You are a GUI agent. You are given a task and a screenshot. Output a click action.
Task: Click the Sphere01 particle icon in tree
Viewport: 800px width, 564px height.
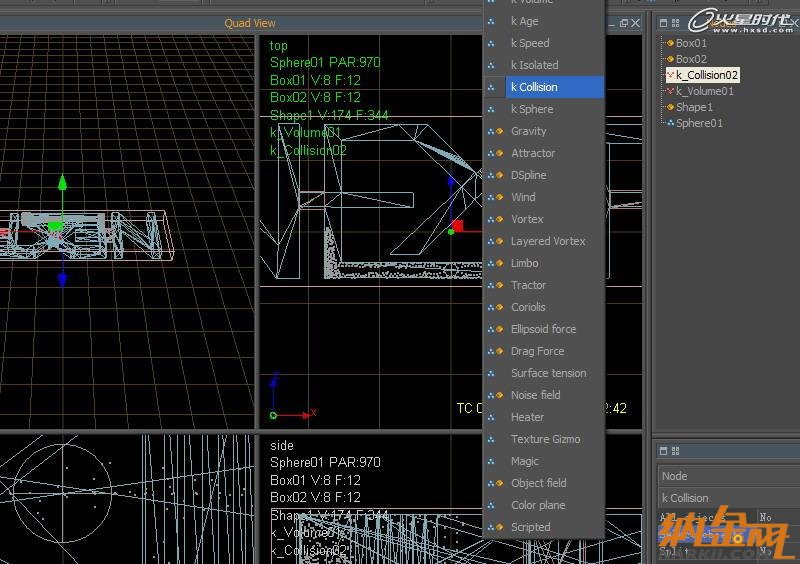click(670, 123)
